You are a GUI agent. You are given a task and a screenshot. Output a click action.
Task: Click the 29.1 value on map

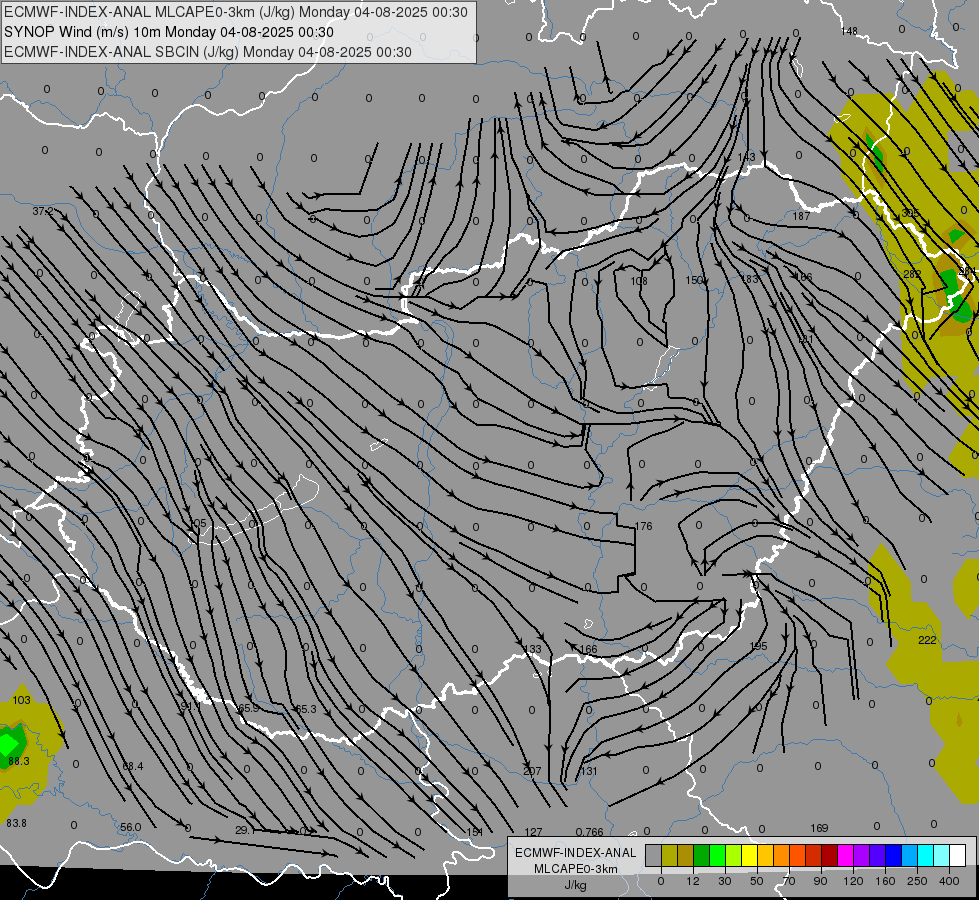click(x=245, y=830)
